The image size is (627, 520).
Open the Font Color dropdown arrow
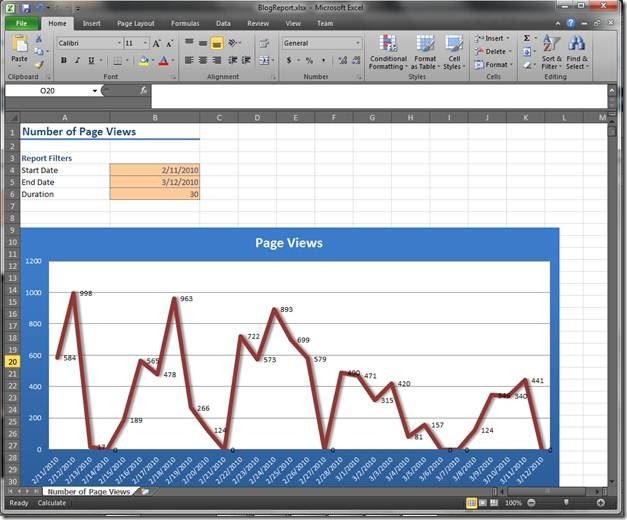(173, 61)
